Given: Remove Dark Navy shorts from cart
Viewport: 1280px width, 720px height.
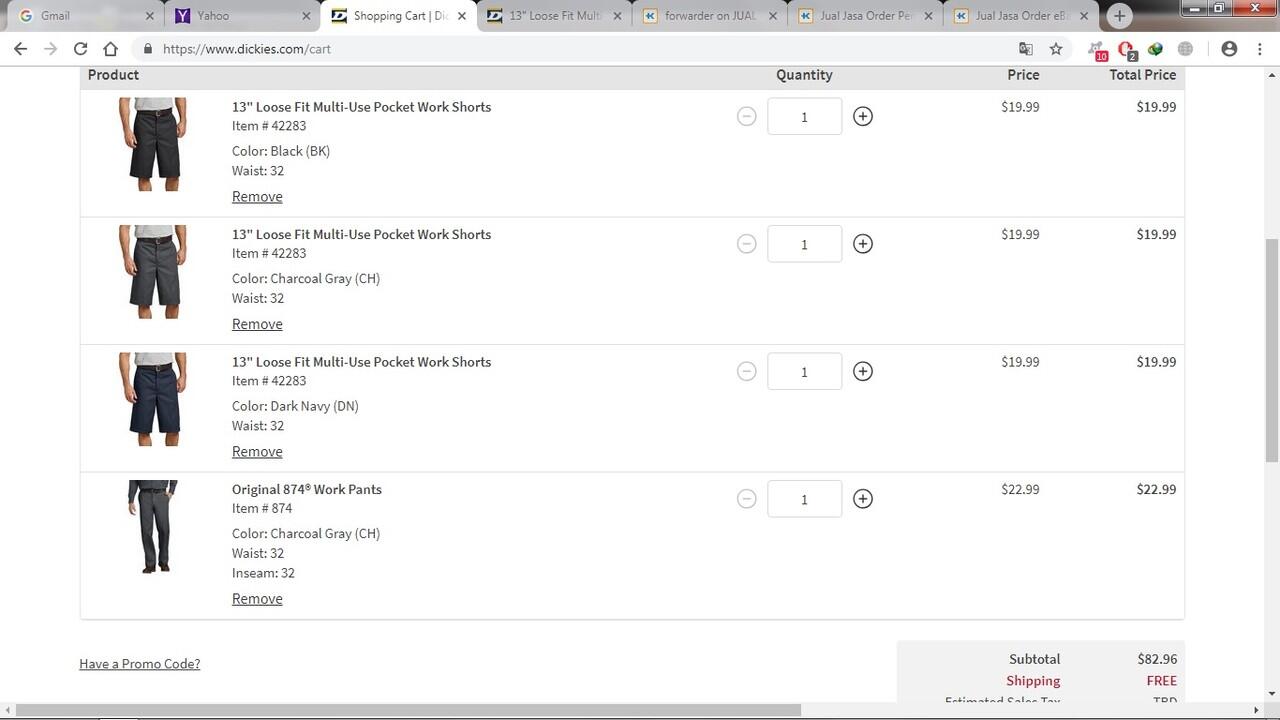Looking at the screenshot, I should coord(257,452).
